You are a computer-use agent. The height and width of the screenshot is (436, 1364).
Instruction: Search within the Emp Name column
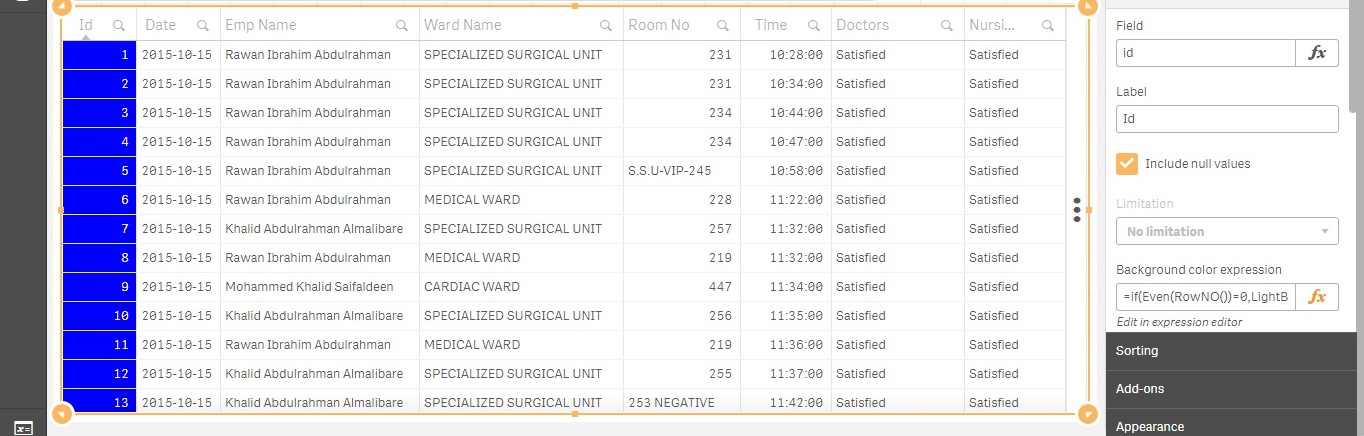click(402, 25)
